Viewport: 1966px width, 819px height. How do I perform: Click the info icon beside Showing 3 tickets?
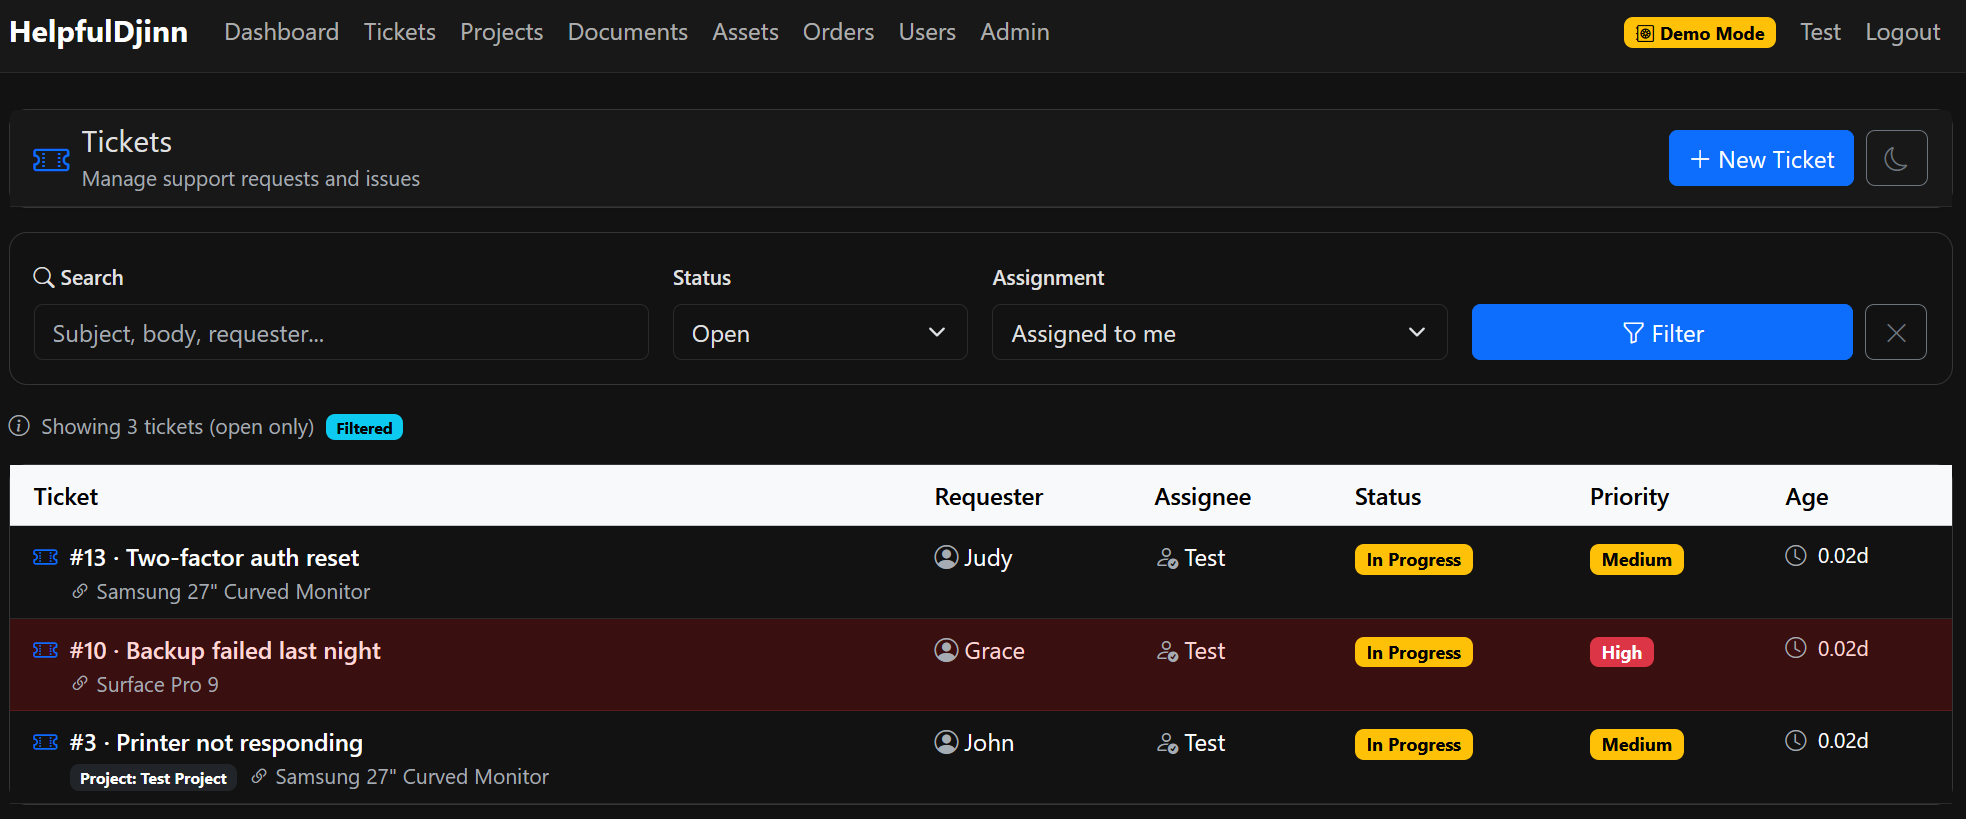[x=19, y=426]
